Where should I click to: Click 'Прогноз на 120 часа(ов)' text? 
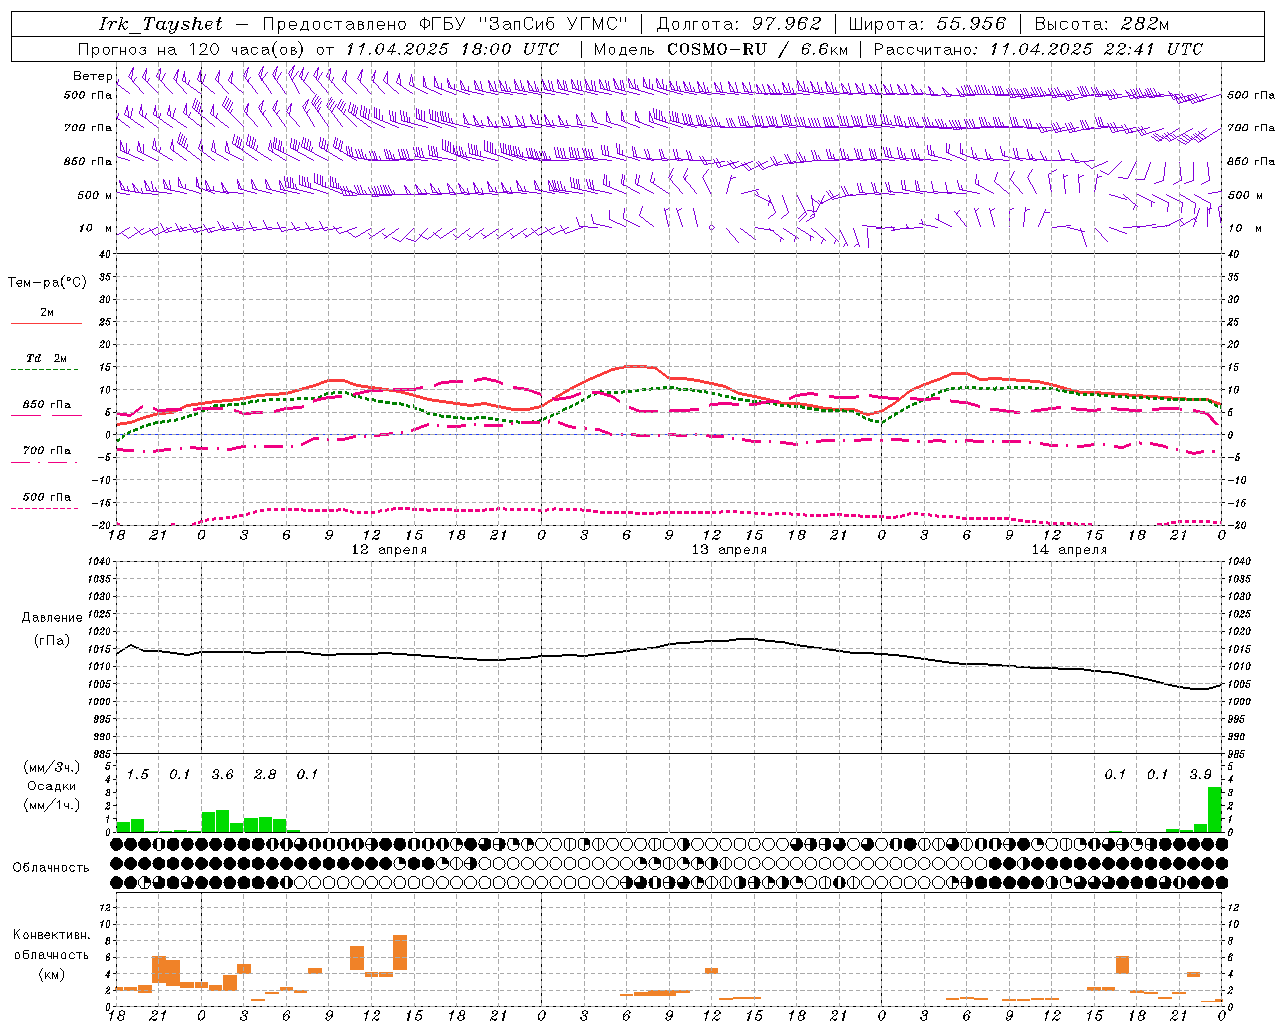point(192,49)
